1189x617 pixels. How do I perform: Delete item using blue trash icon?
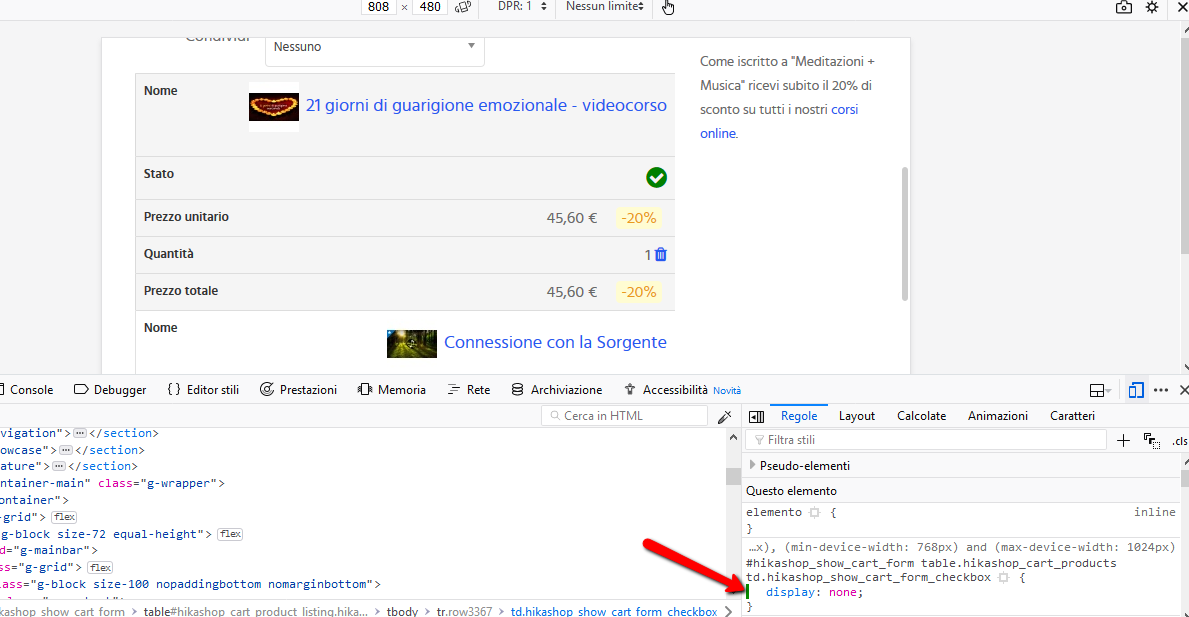coord(660,255)
